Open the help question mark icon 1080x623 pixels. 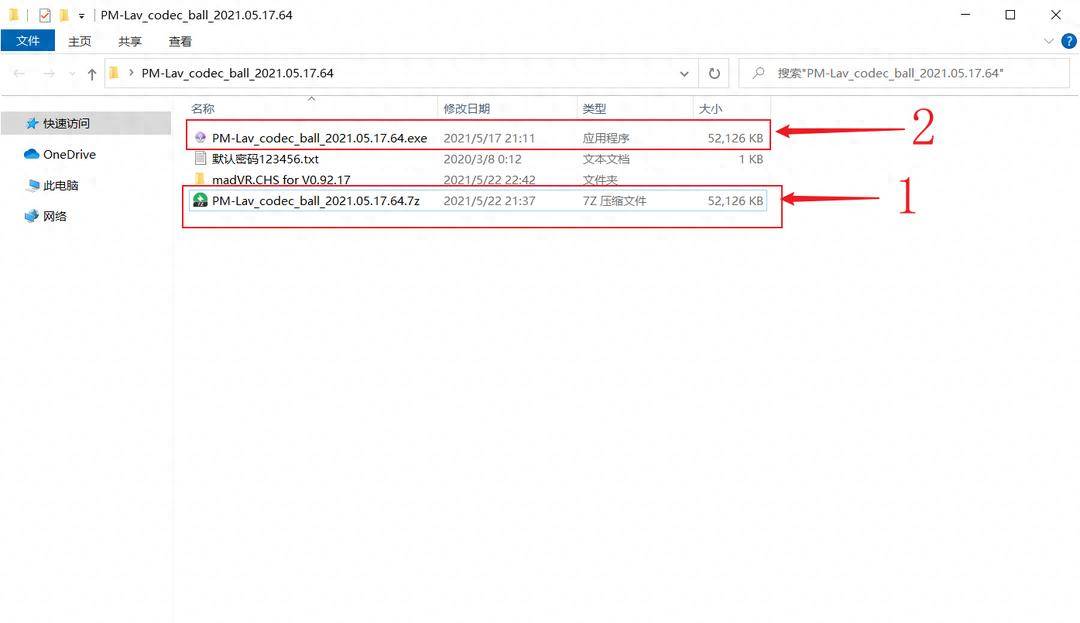click(x=1068, y=41)
